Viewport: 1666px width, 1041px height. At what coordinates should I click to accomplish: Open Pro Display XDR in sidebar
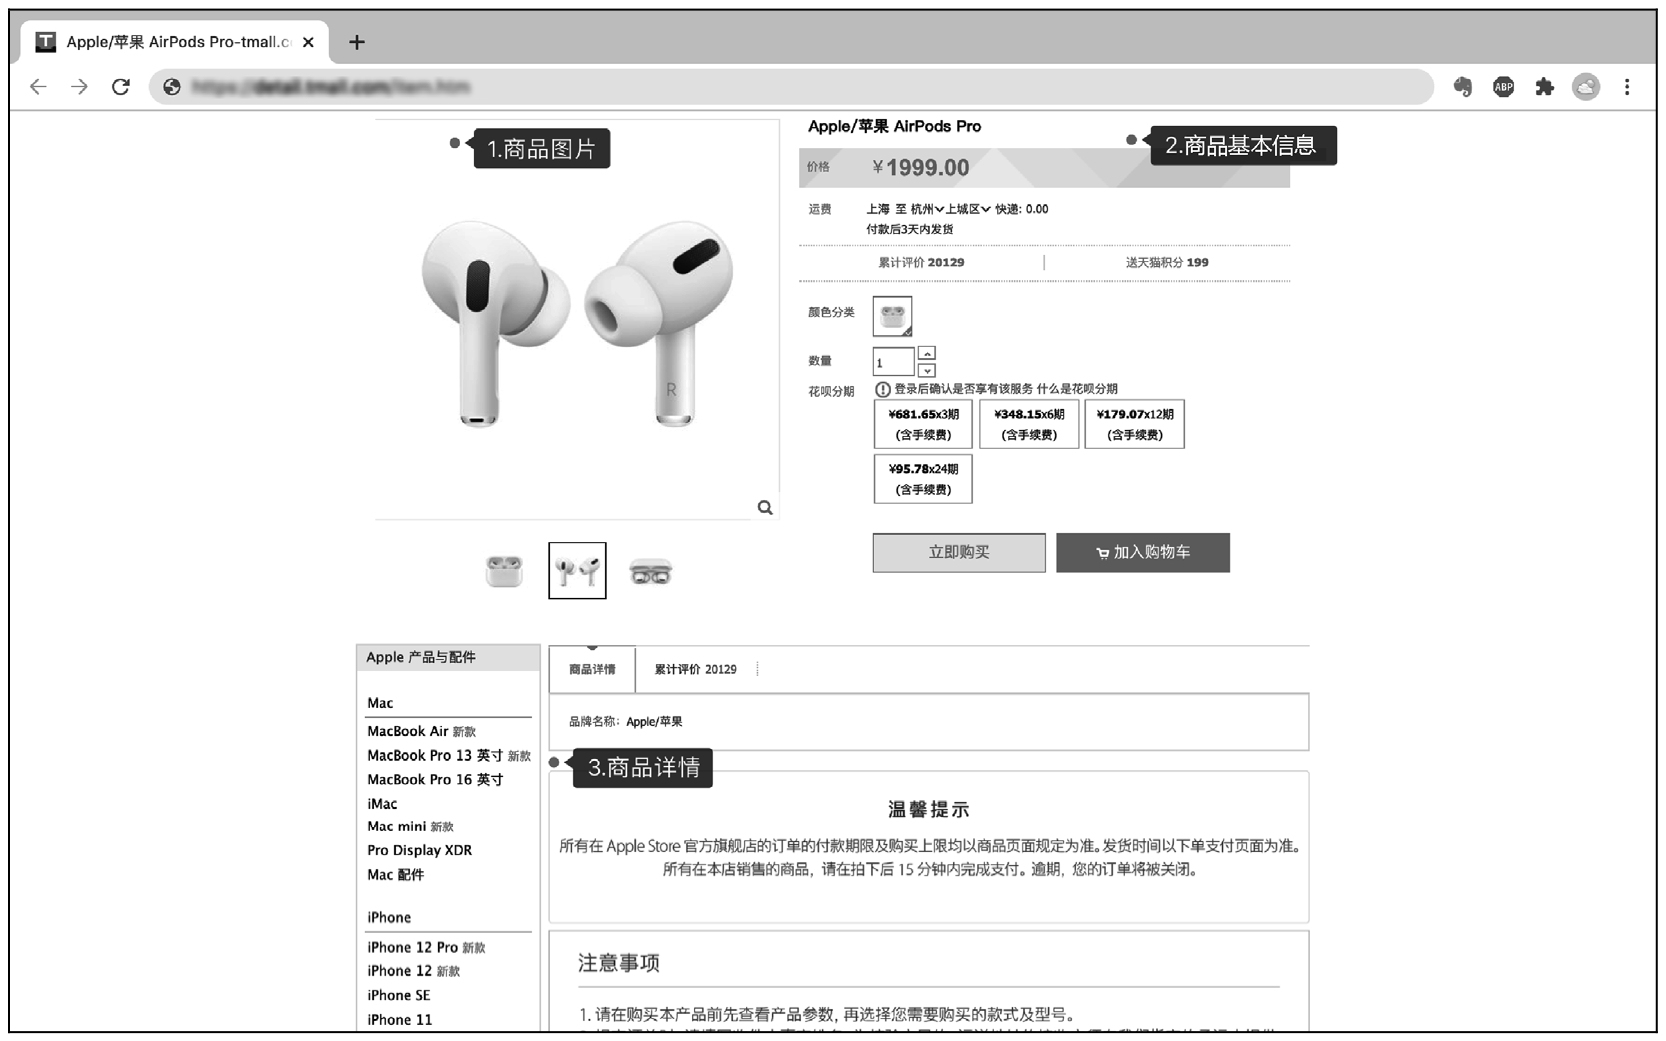tap(419, 850)
